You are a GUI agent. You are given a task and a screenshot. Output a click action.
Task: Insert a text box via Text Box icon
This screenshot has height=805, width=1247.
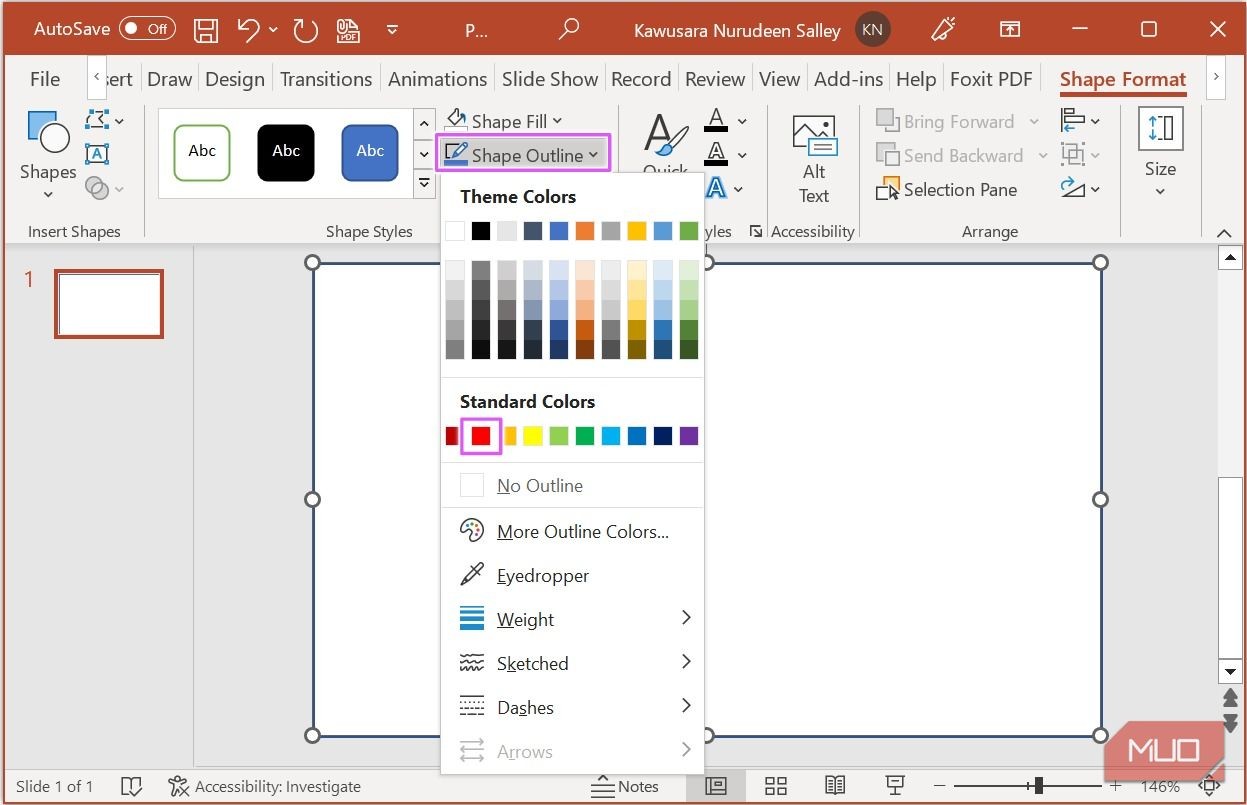97,154
